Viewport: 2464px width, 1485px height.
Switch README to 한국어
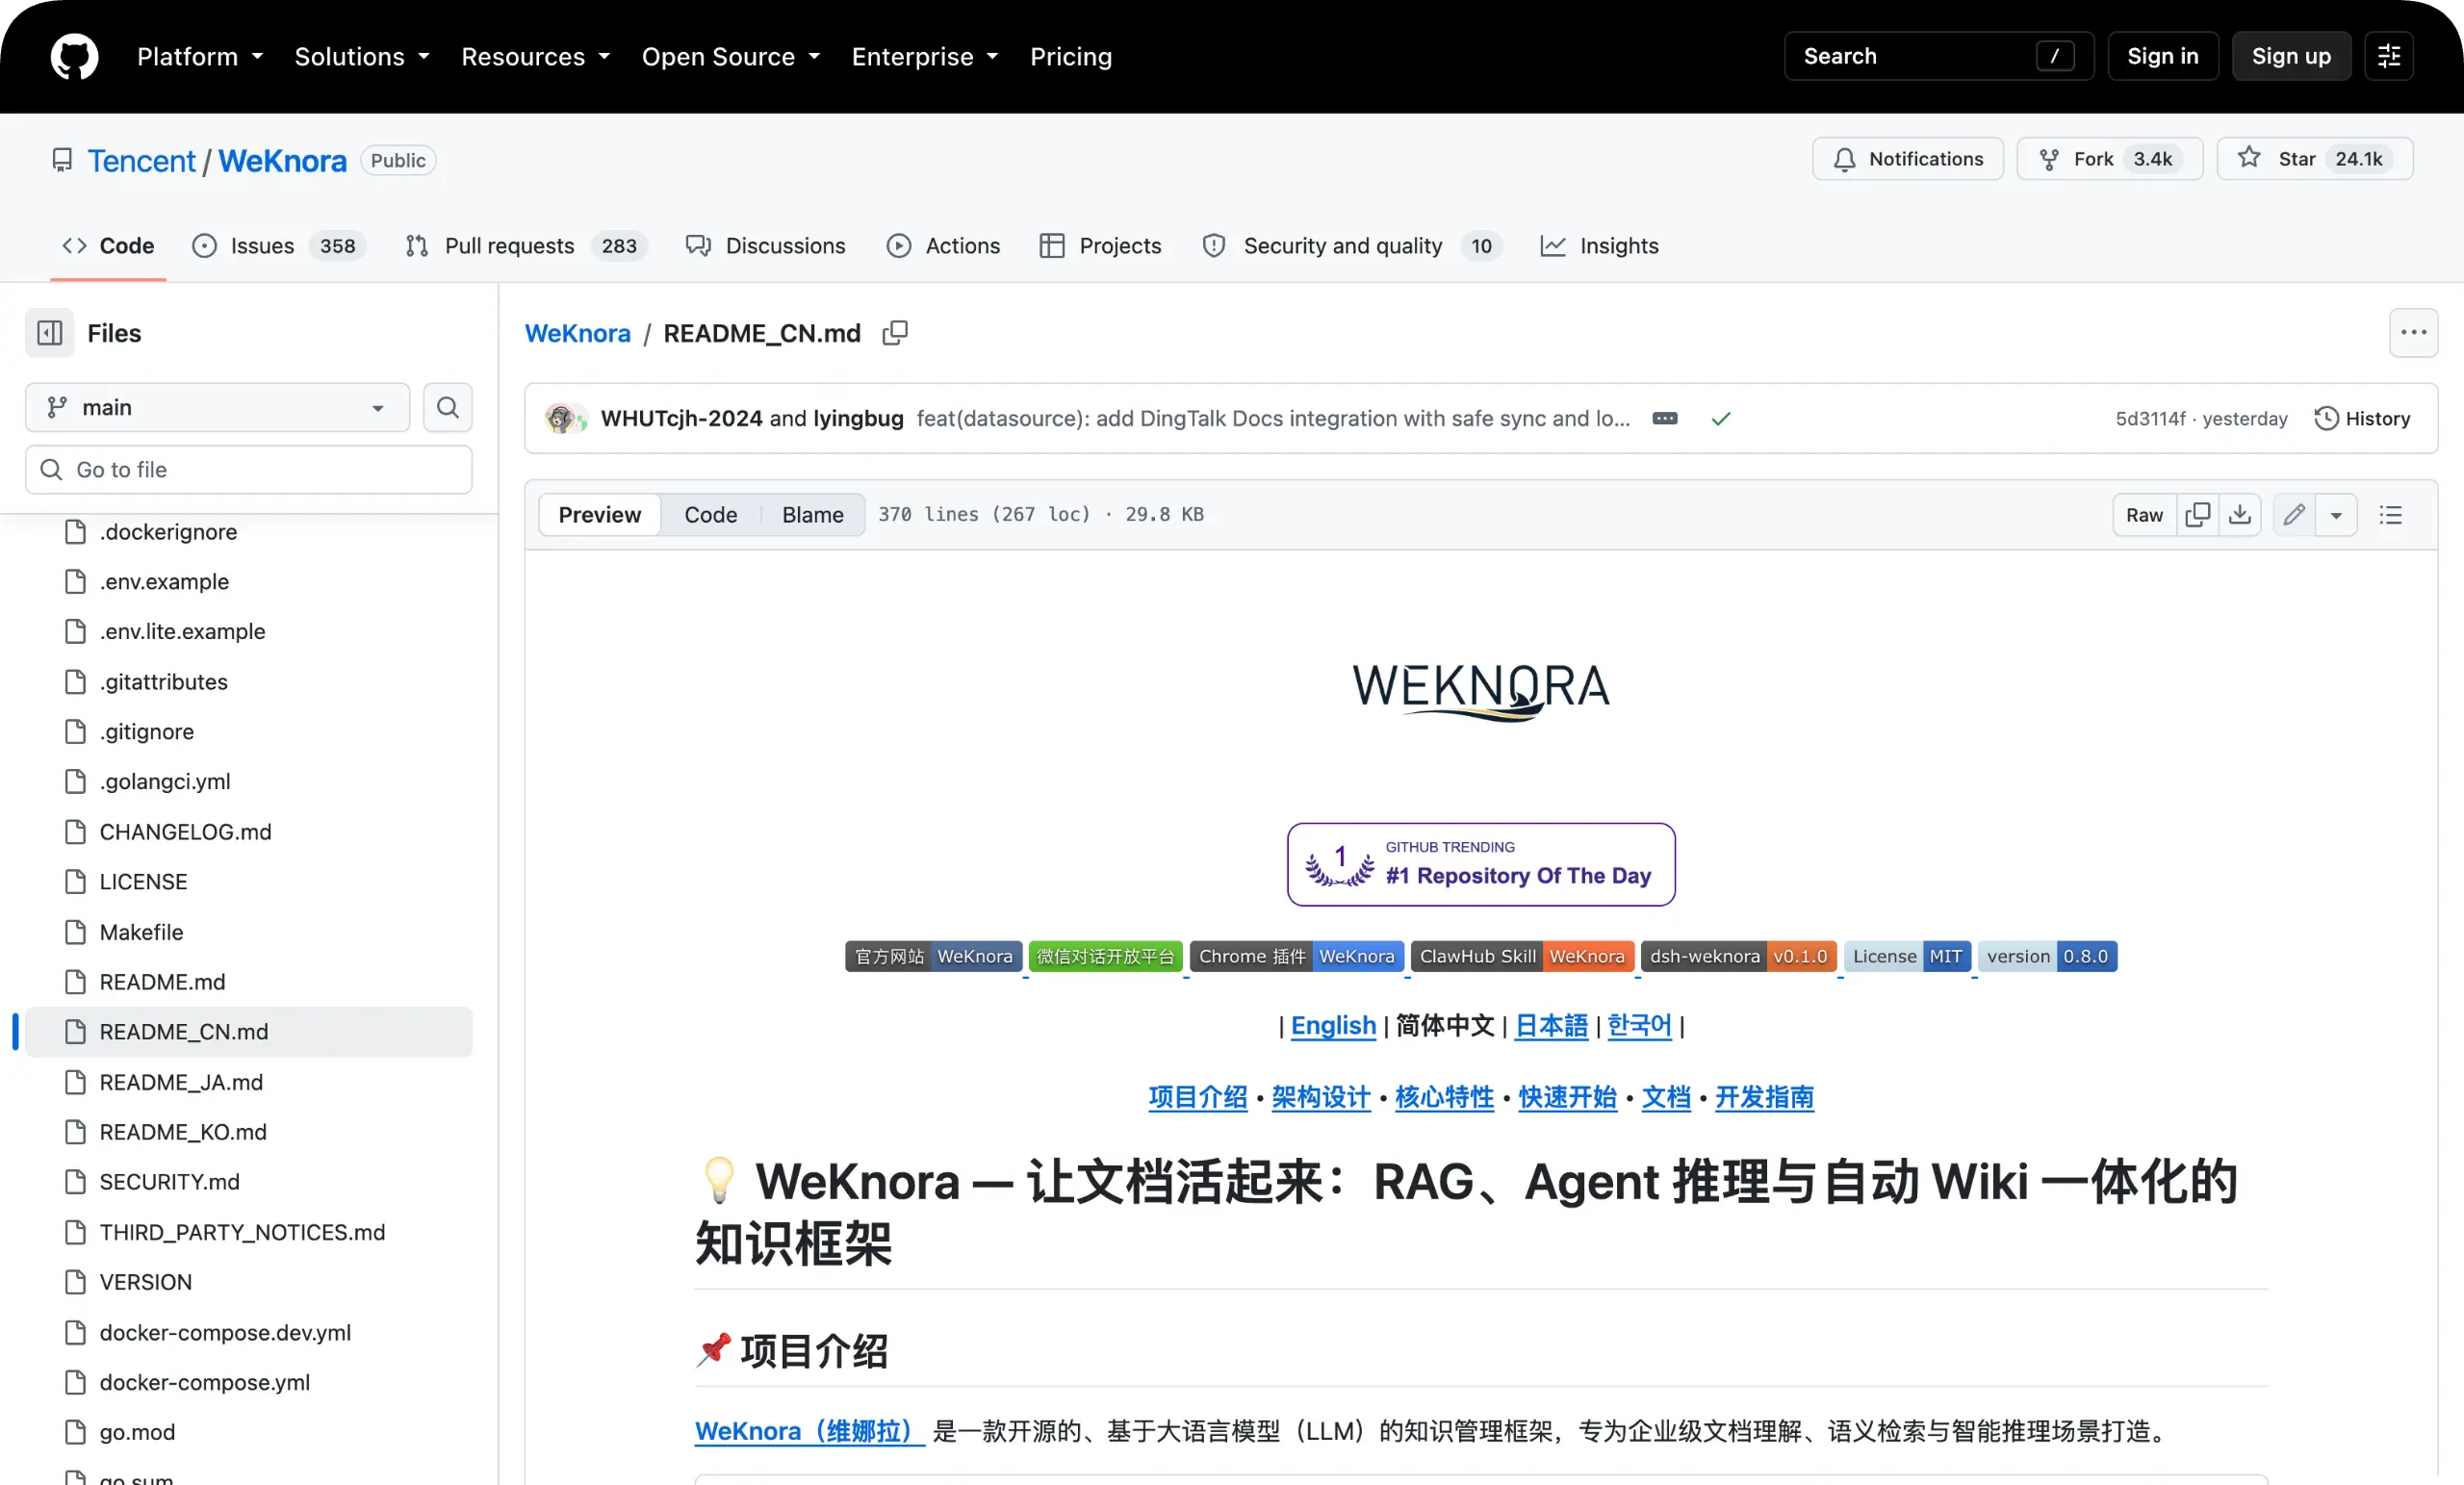coord(1639,1025)
